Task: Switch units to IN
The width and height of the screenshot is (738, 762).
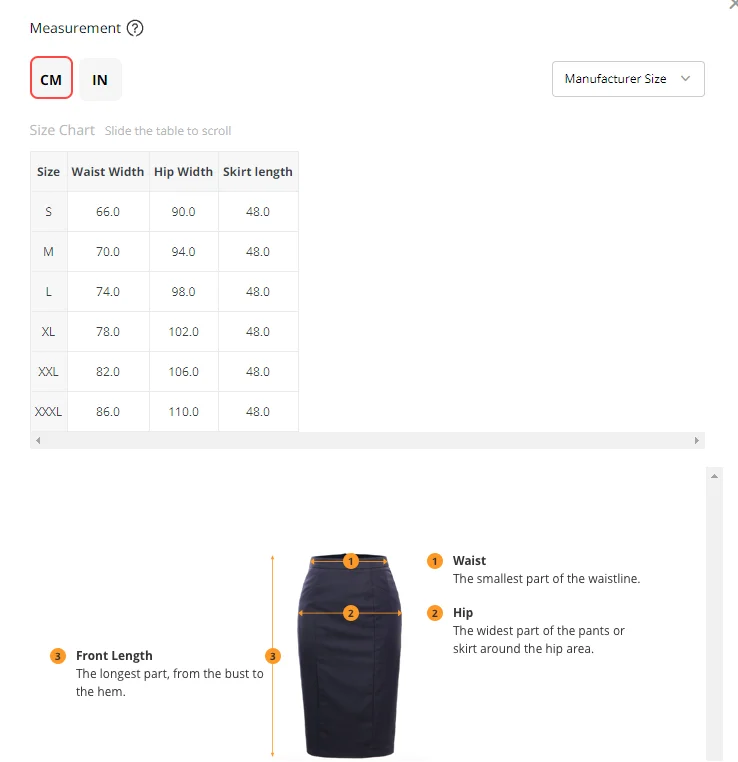Action: tap(100, 80)
